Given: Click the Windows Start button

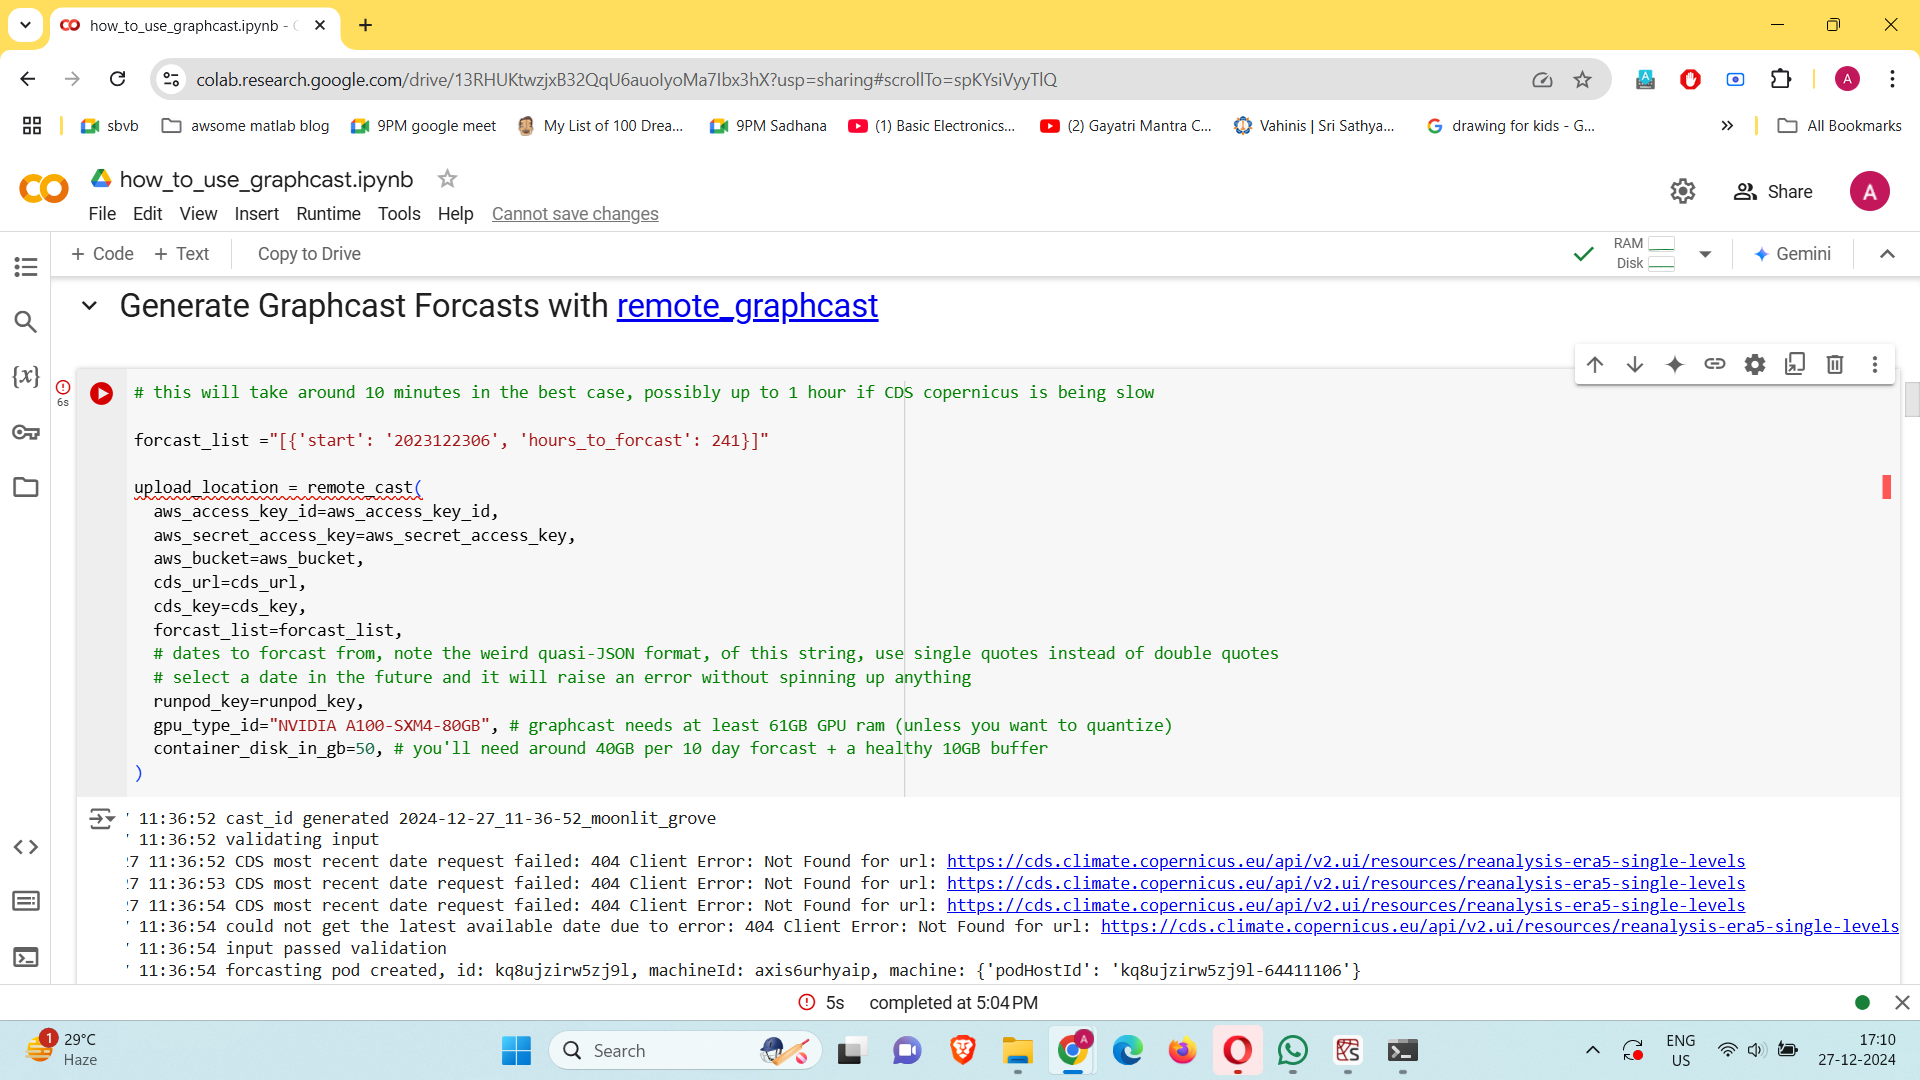Looking at the screenshot, I should pos(516,1050).
